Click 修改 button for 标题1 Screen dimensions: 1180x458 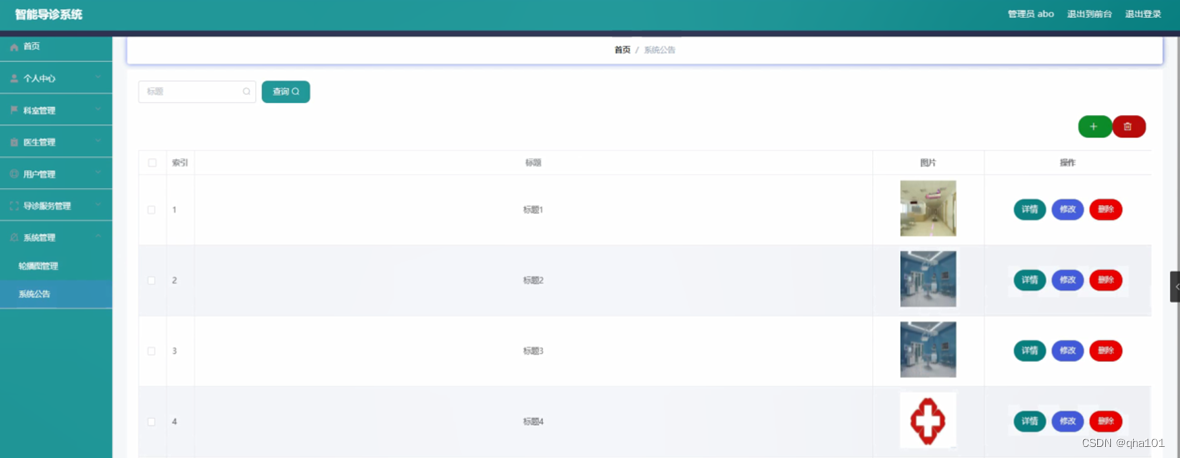click(1068, 210)
